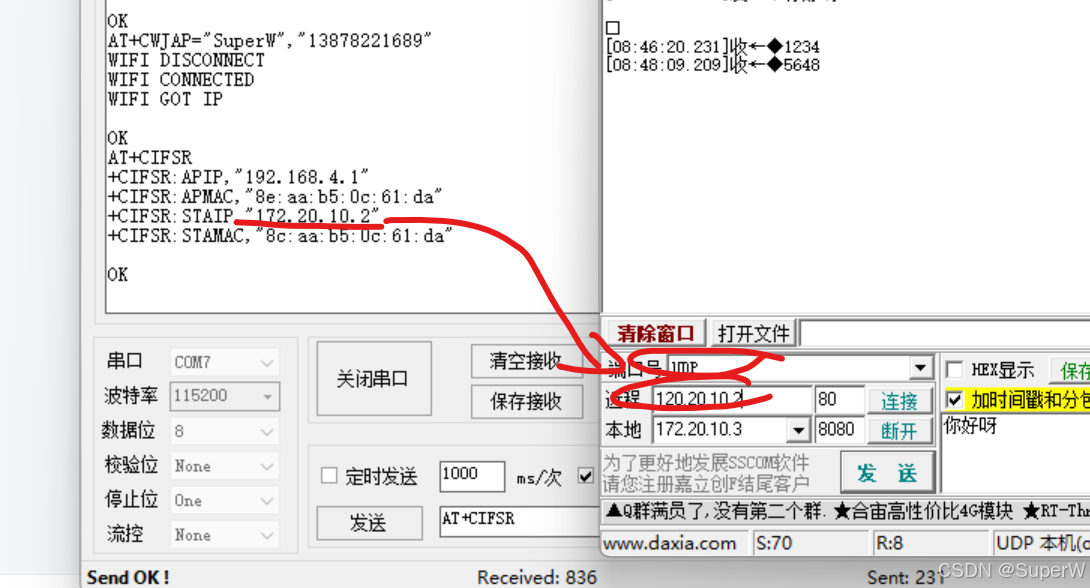This screenshot has width=1090, height=588.
Task: Click the received line ending 1234
Action: coord(713,47)
